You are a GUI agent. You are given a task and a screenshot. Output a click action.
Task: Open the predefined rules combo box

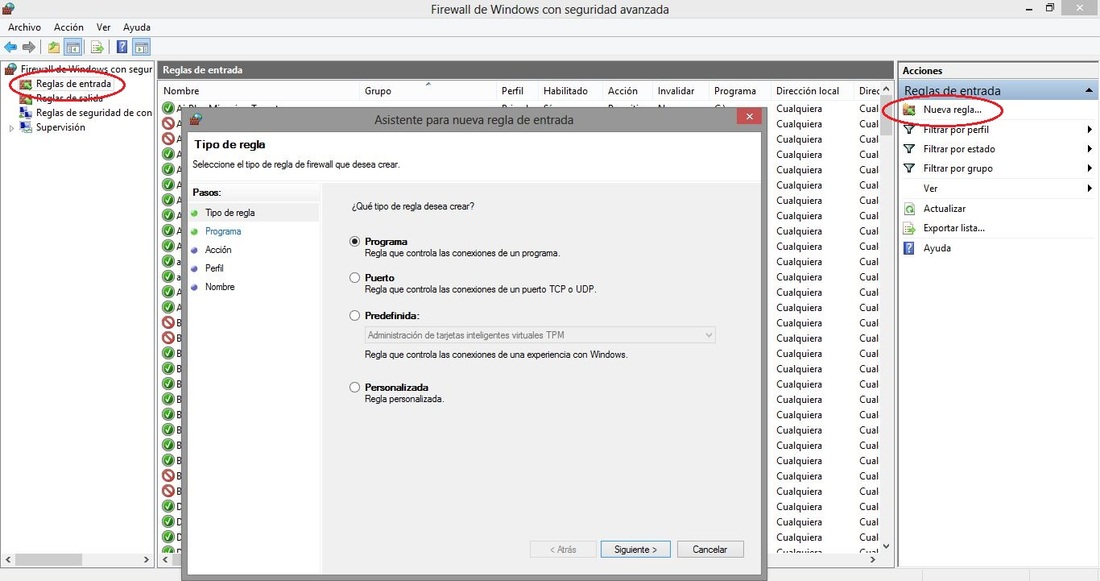tap(540, 335)
